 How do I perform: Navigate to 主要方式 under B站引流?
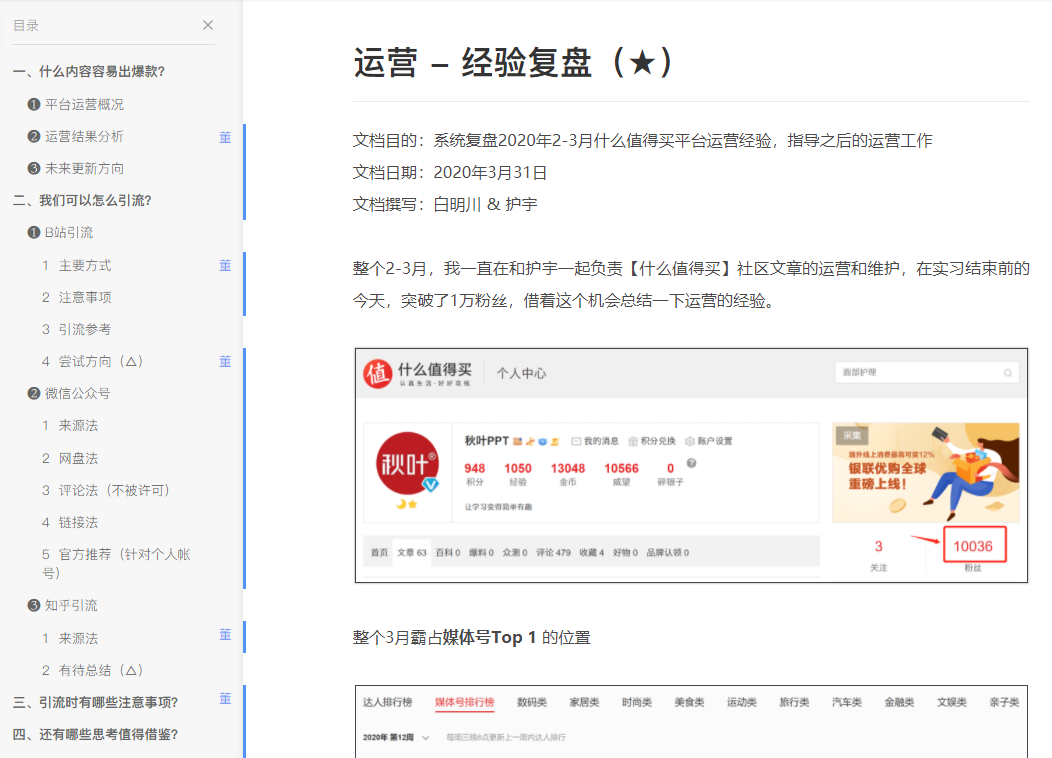76,266
